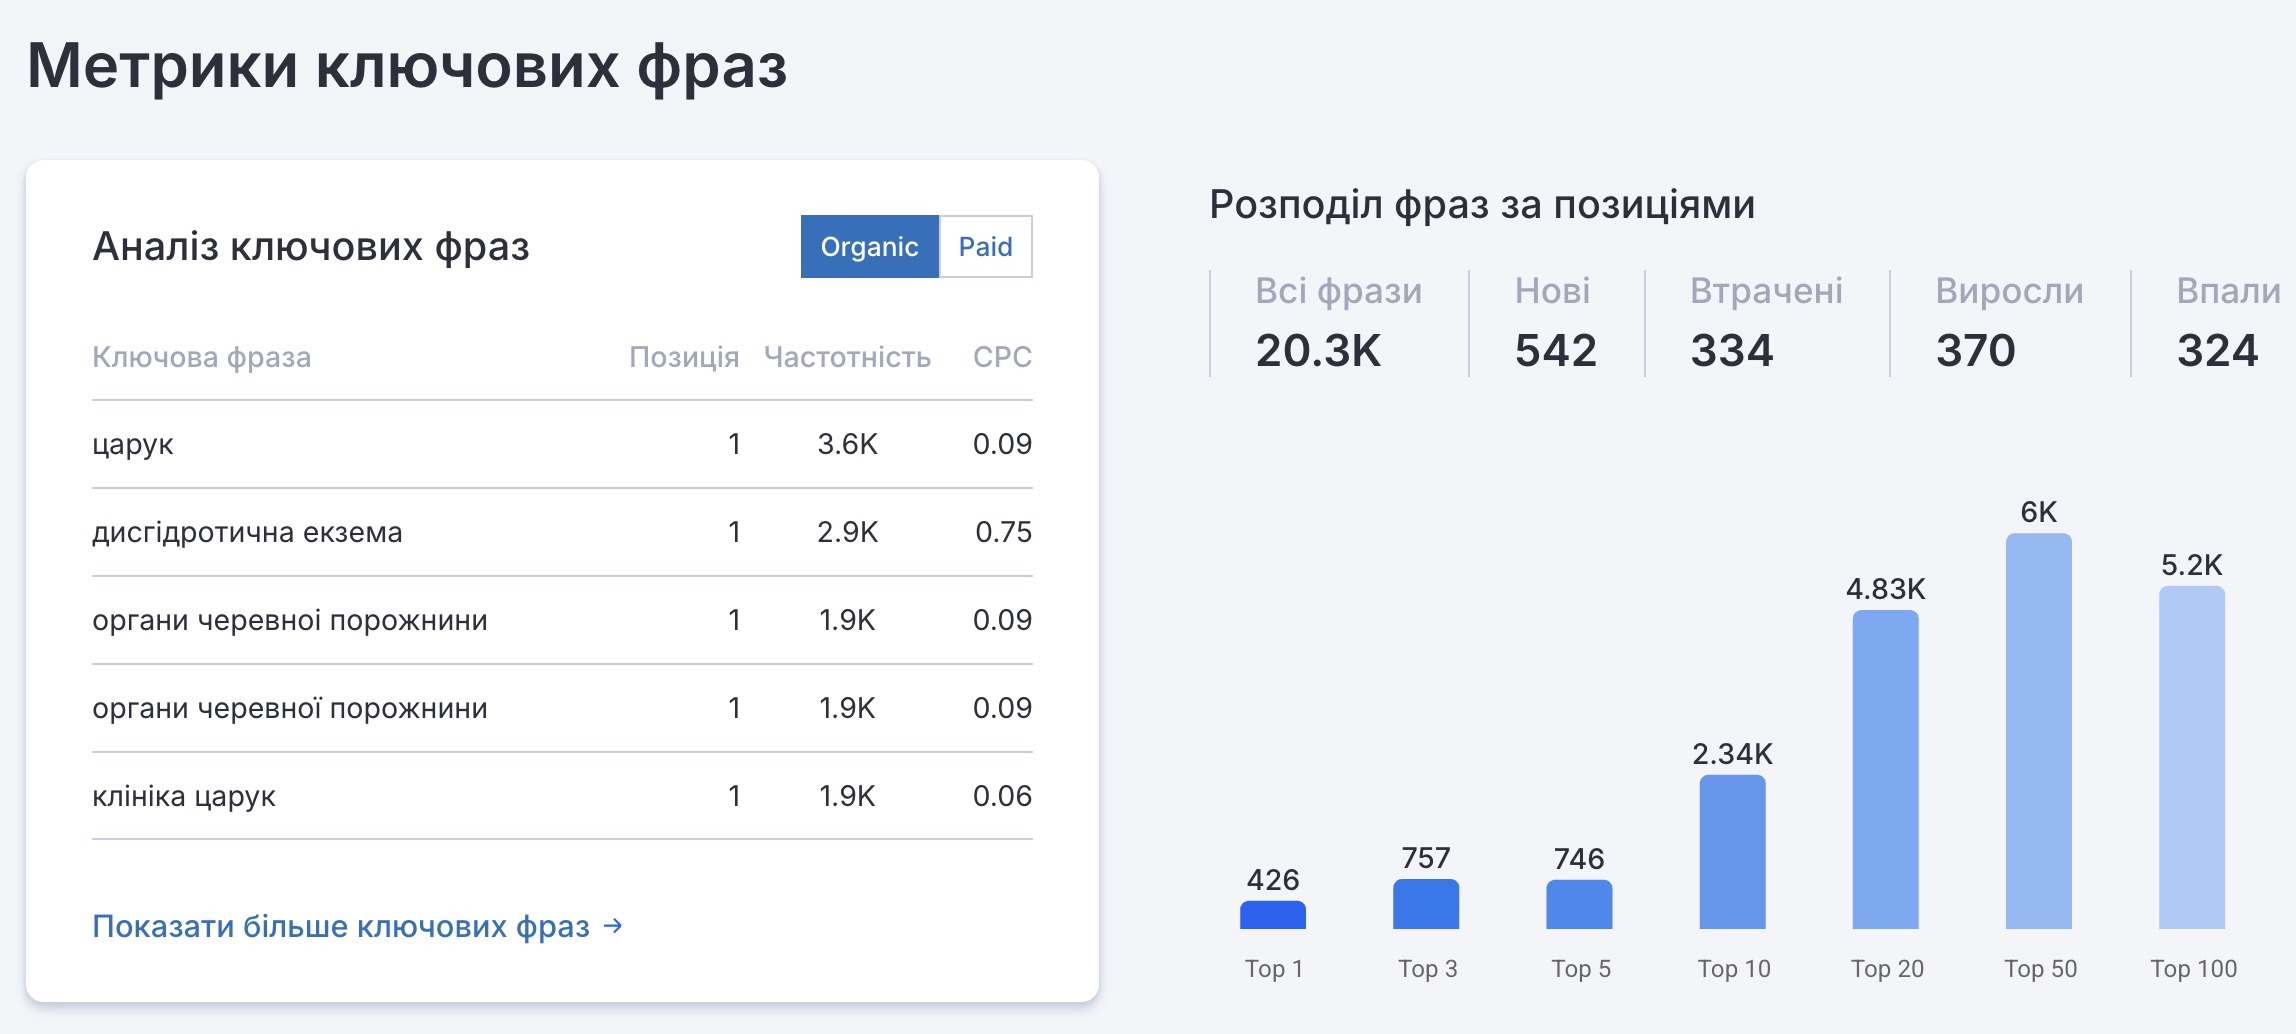Select the 'Впали' phrases metric
The image size is (2296, 1034).
[x=2226, y=322]
